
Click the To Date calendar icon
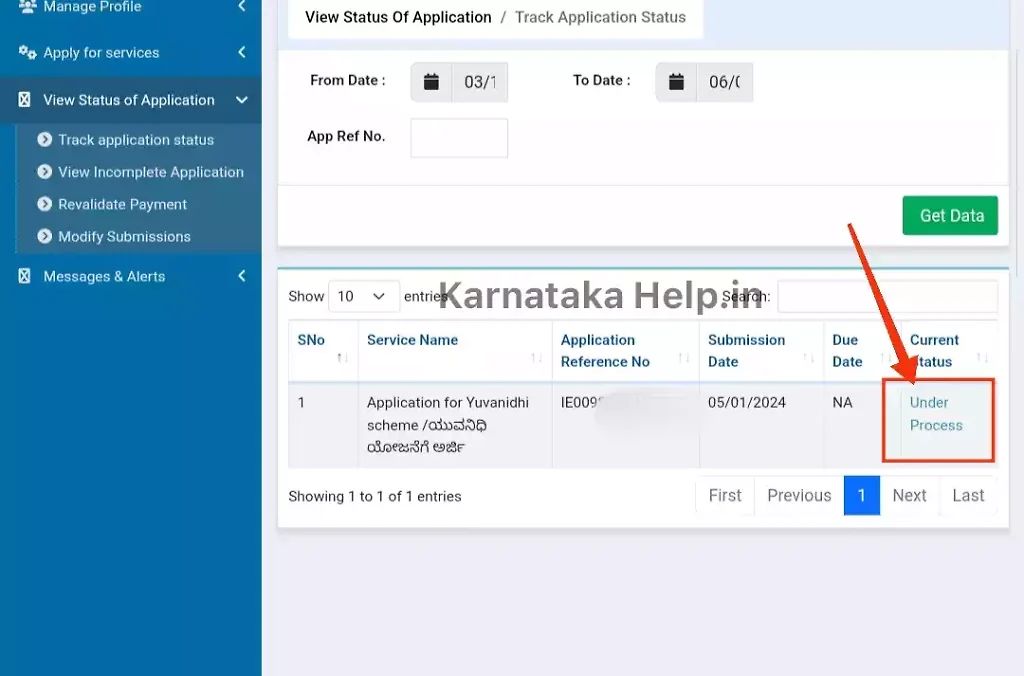[x=676, y=82]
